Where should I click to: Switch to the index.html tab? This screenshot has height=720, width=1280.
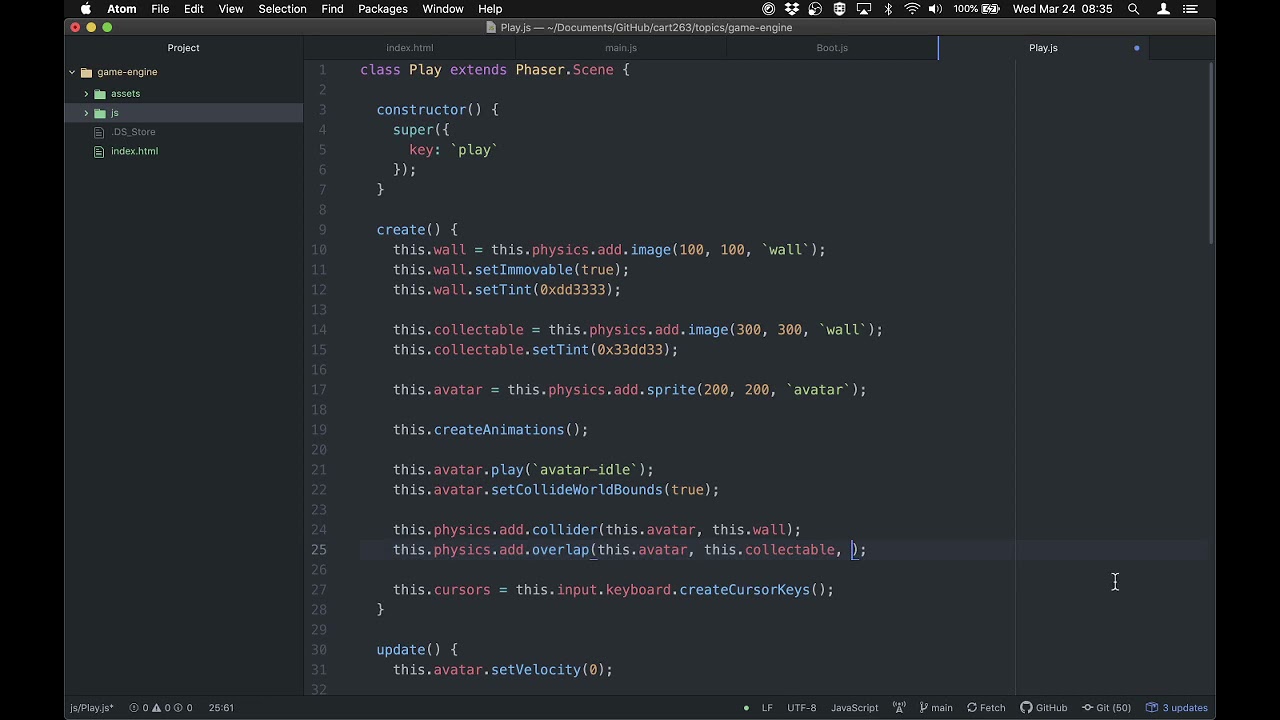(410, 48)
